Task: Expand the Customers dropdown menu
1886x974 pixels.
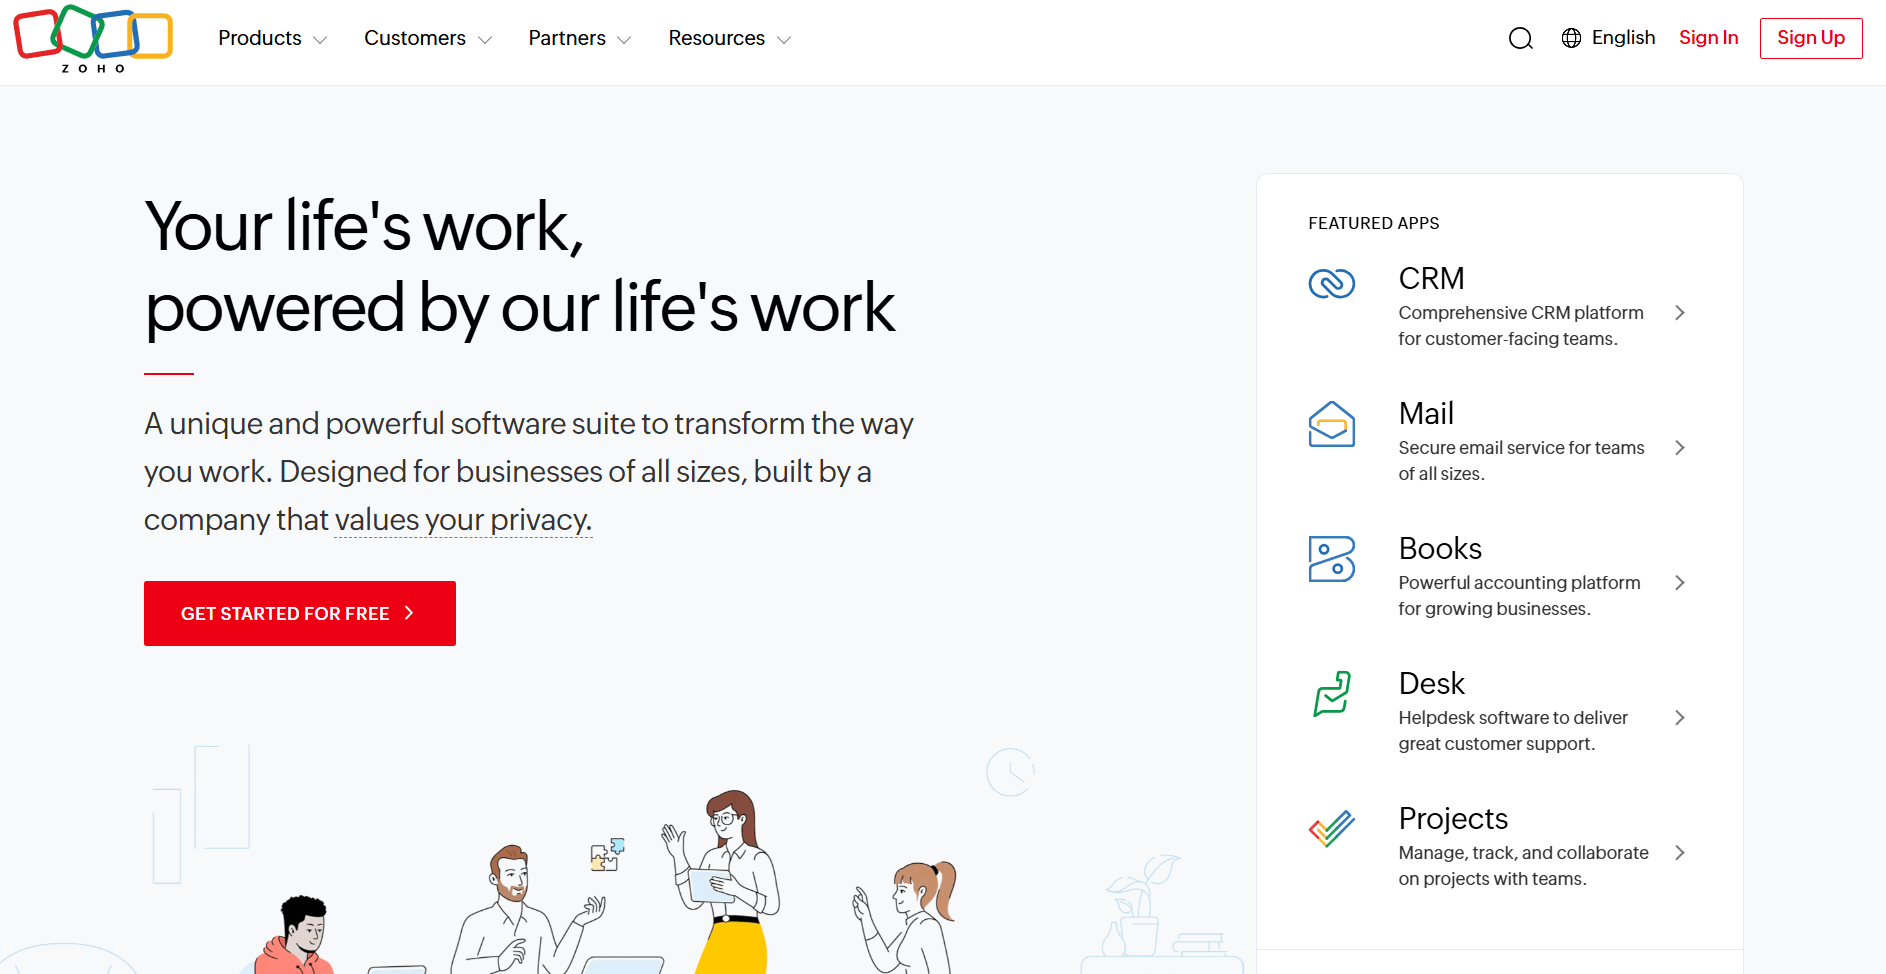Action: click(x=427, y=38)
